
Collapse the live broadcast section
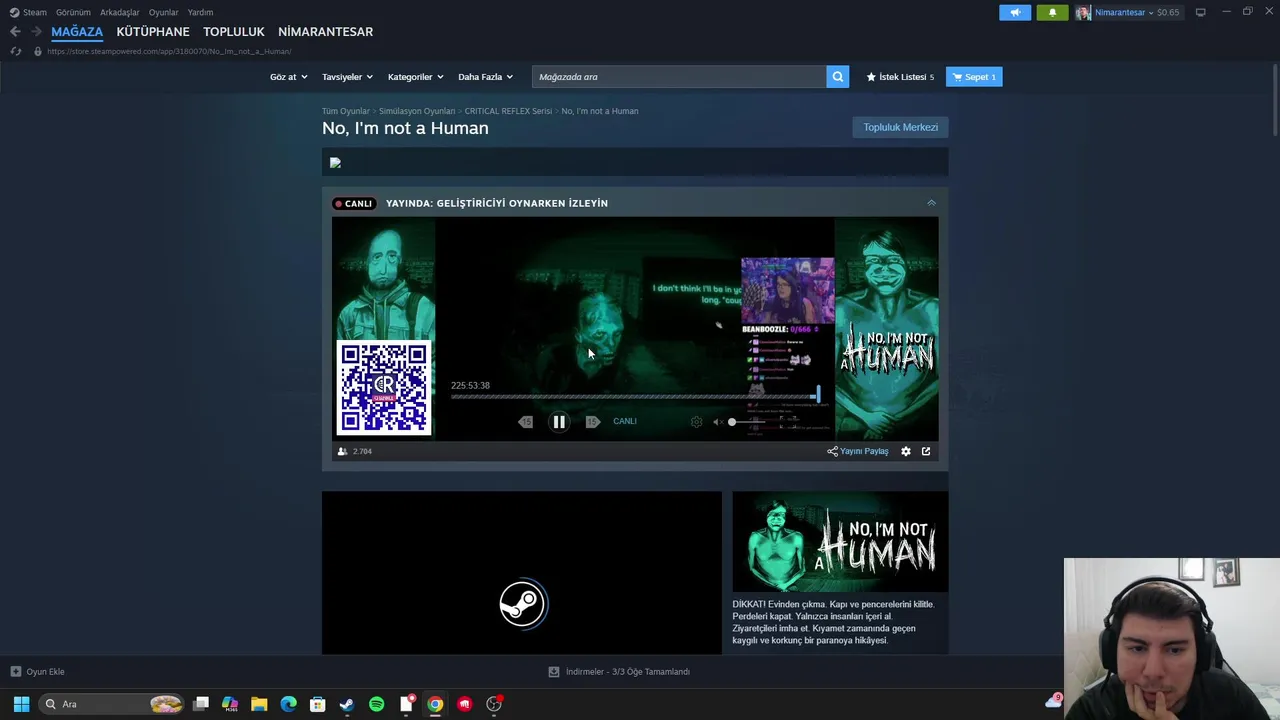tap(931, 203)
